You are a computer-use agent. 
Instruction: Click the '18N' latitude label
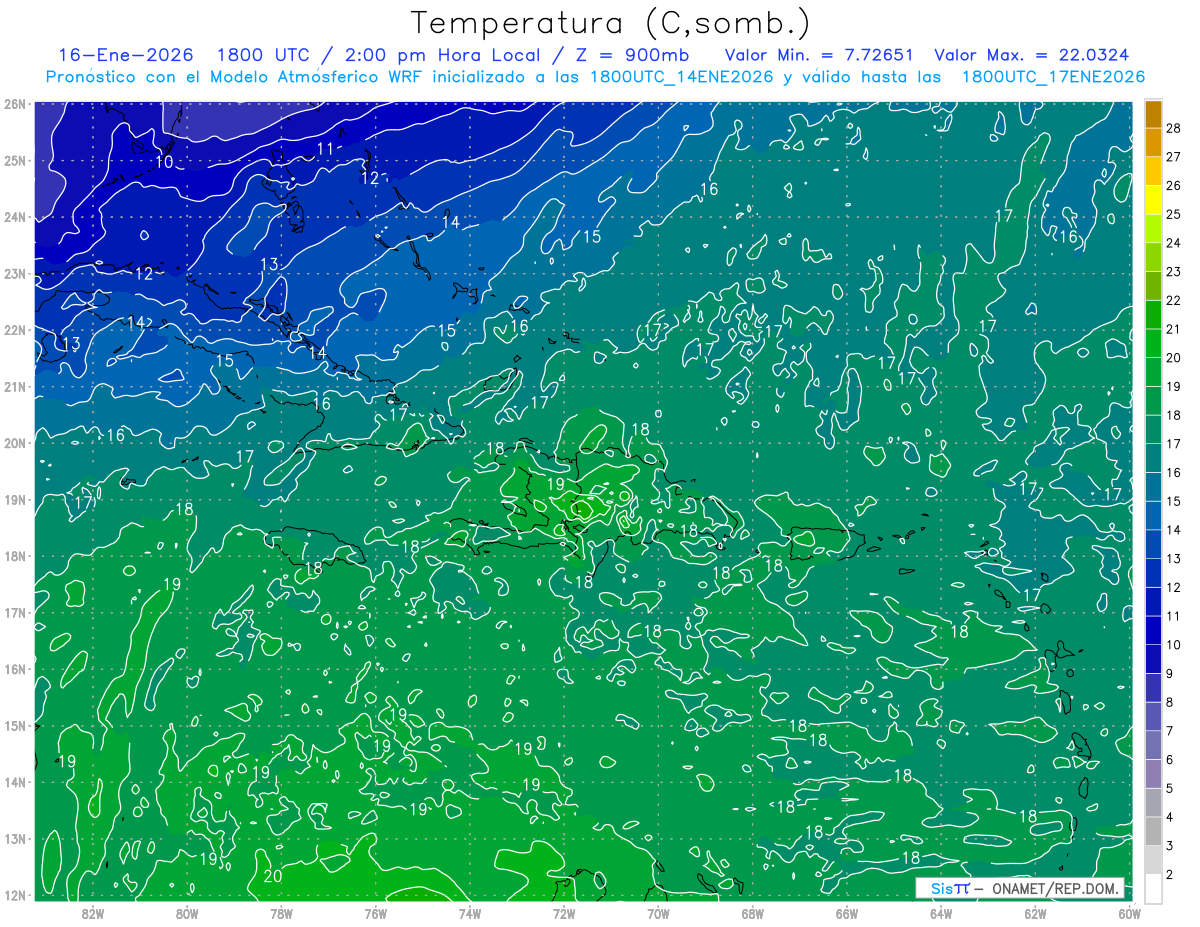click(x=14, y=556)
